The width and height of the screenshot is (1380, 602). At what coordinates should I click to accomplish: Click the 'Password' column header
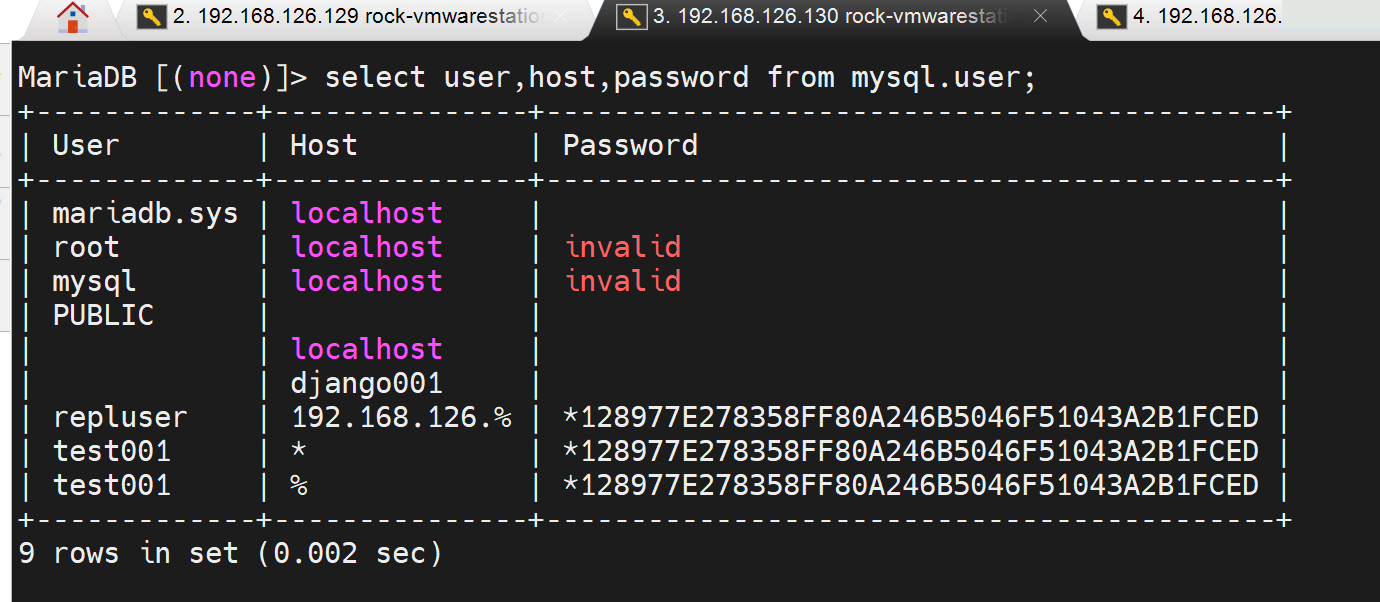tap(630, 145)
